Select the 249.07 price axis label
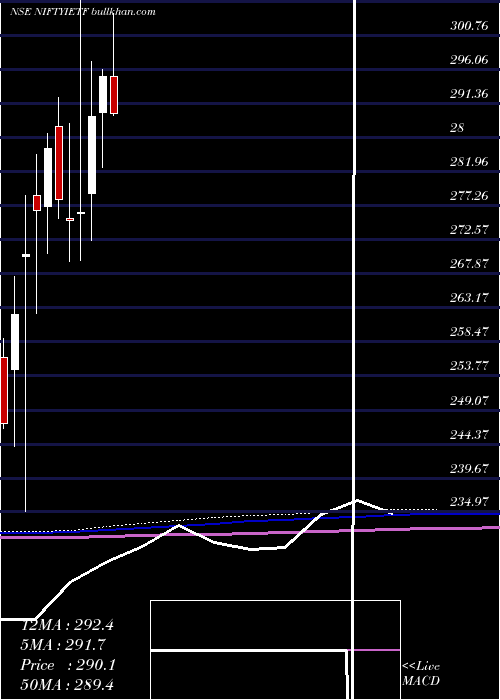This screenshot has width=500, height=700. tap(469, 400)
